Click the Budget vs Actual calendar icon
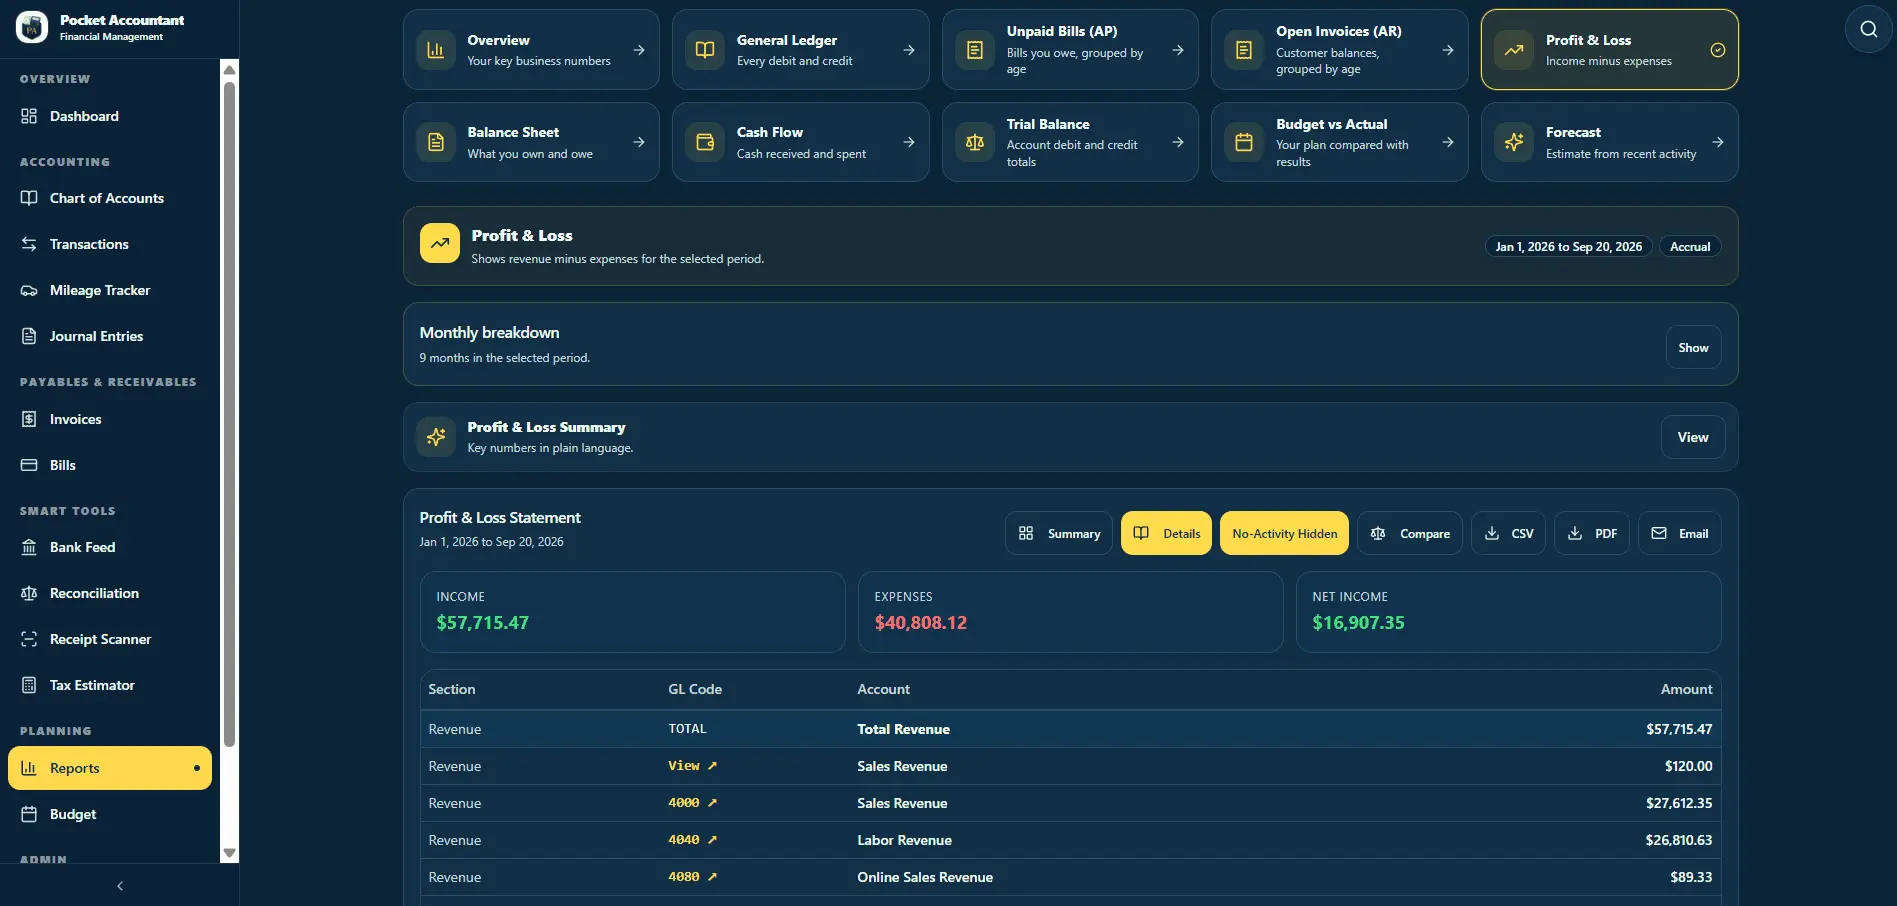 click(x=1244, y=142)
